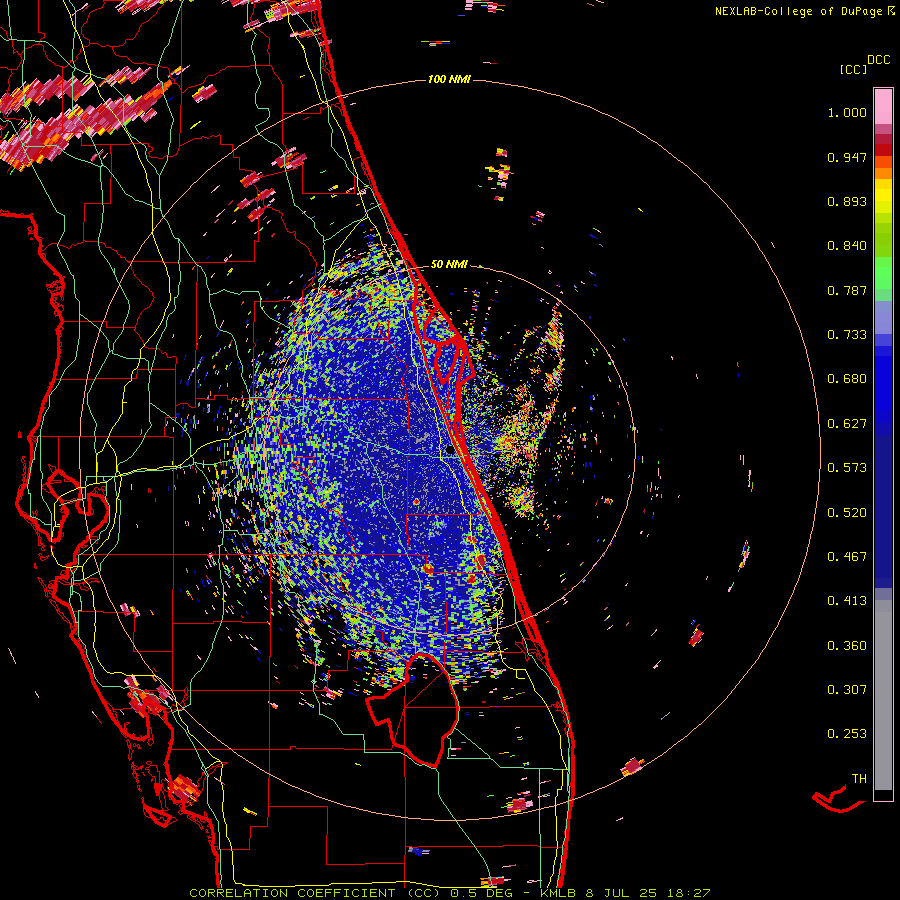The image size is (900, 900).
Task: Select the 0.947 legend value
Action: pyautogui.click(x=847, y=157)
